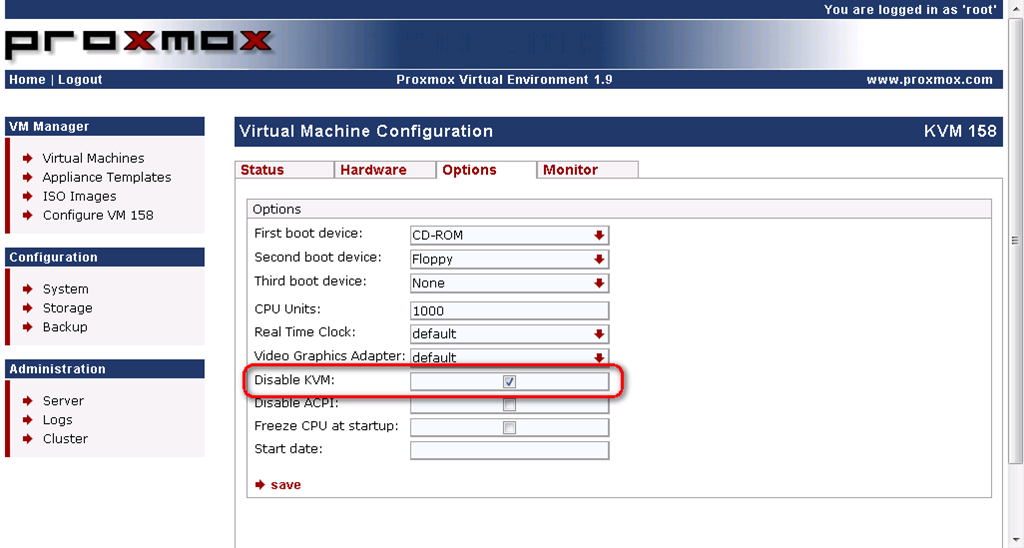
Task: Click the page scrollbar up arrow
Action: pos(1017,8)
